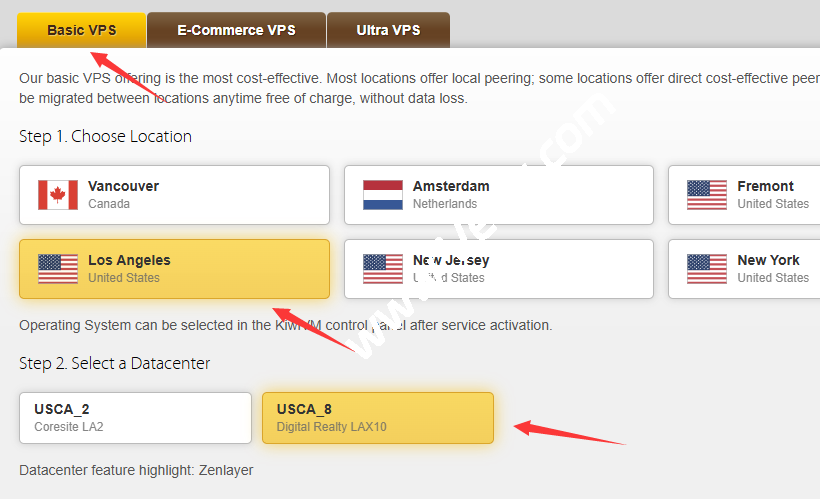
Task: Click the US flag beside New York
Action: (707, 269)
